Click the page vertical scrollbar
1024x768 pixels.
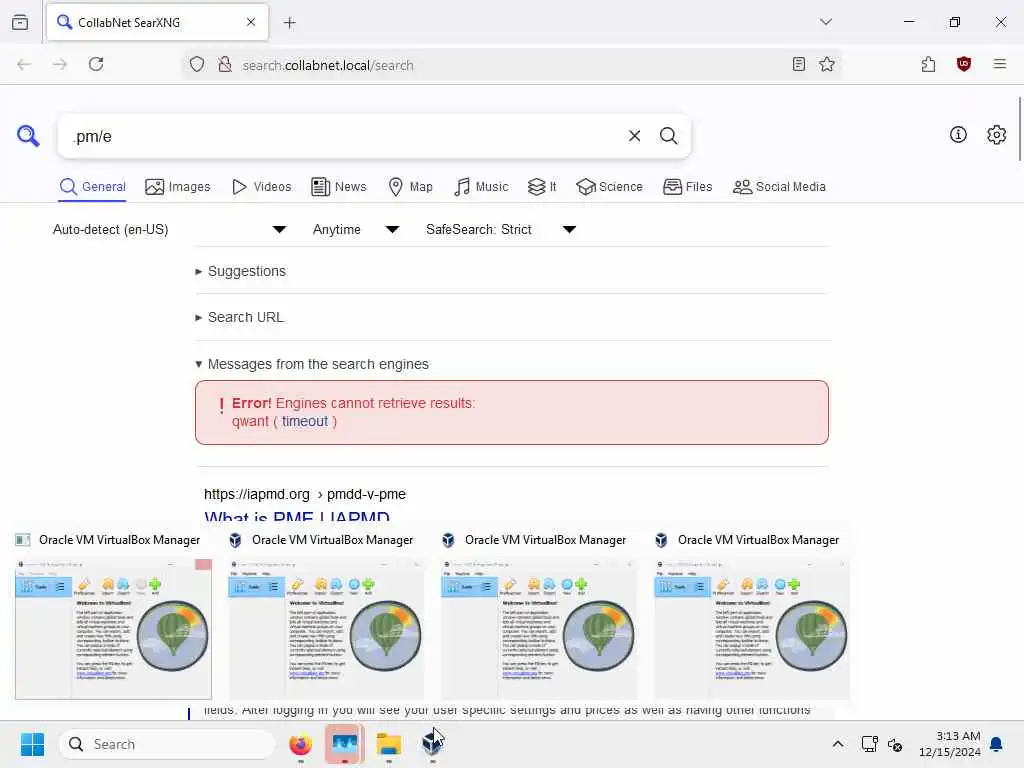pos(1020,129)
